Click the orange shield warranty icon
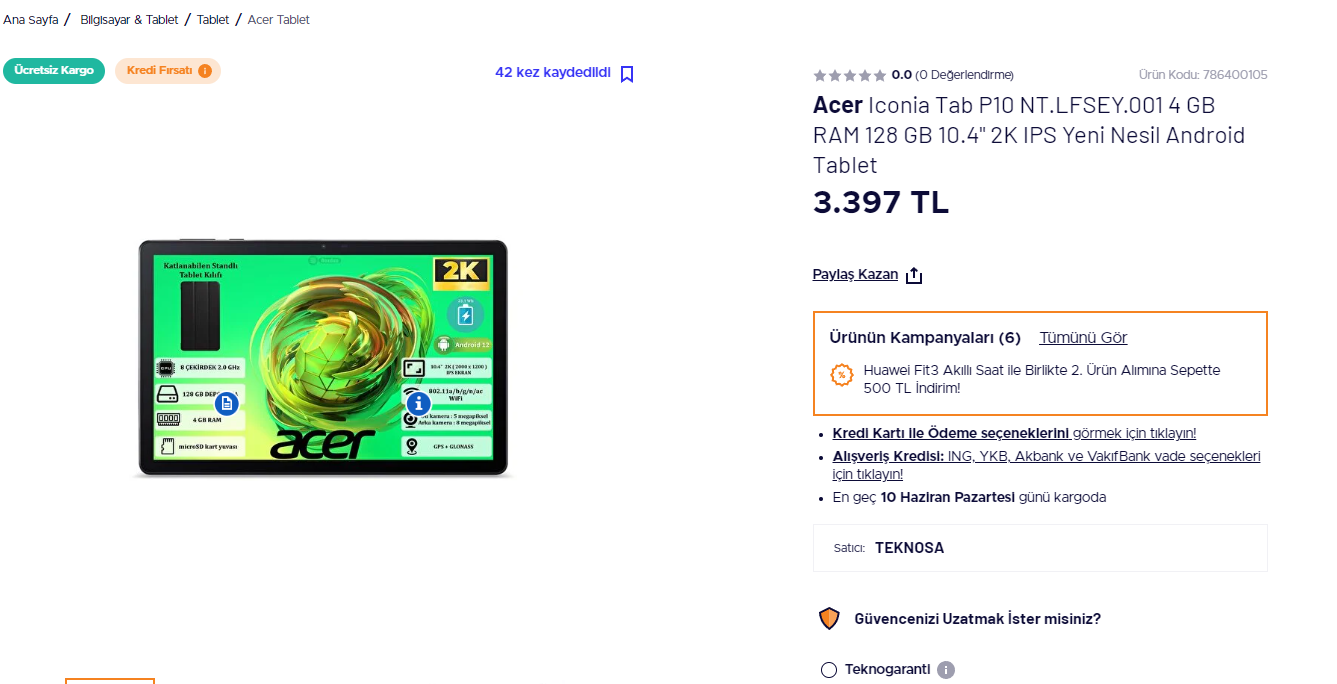The width and height of the screenshot is (1337, 684). click(x=829, y=619)
